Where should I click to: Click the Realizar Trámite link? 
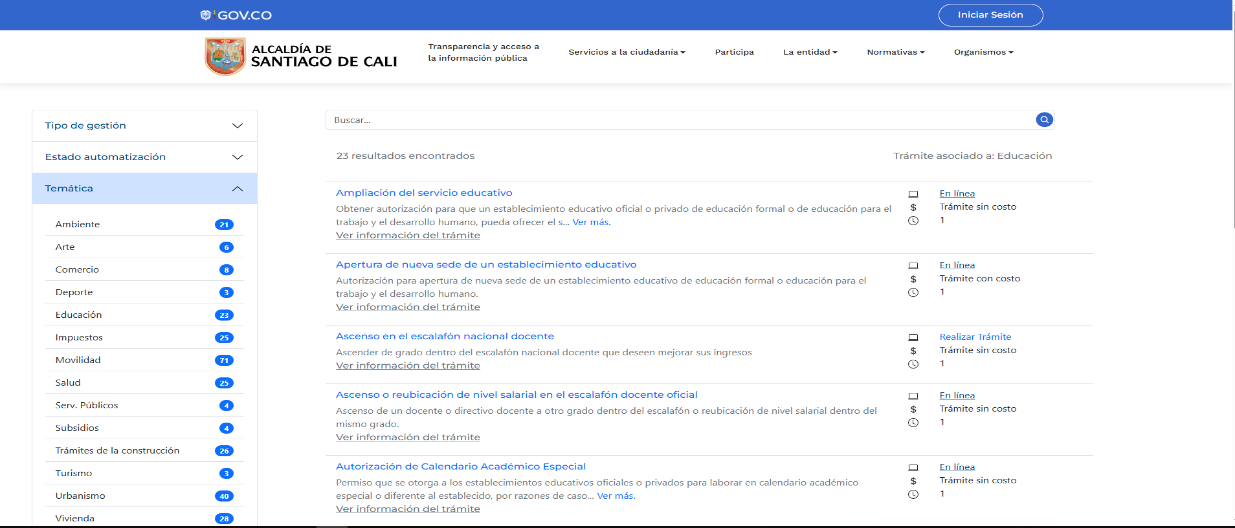pyautogui.click(x=975, y=337)
